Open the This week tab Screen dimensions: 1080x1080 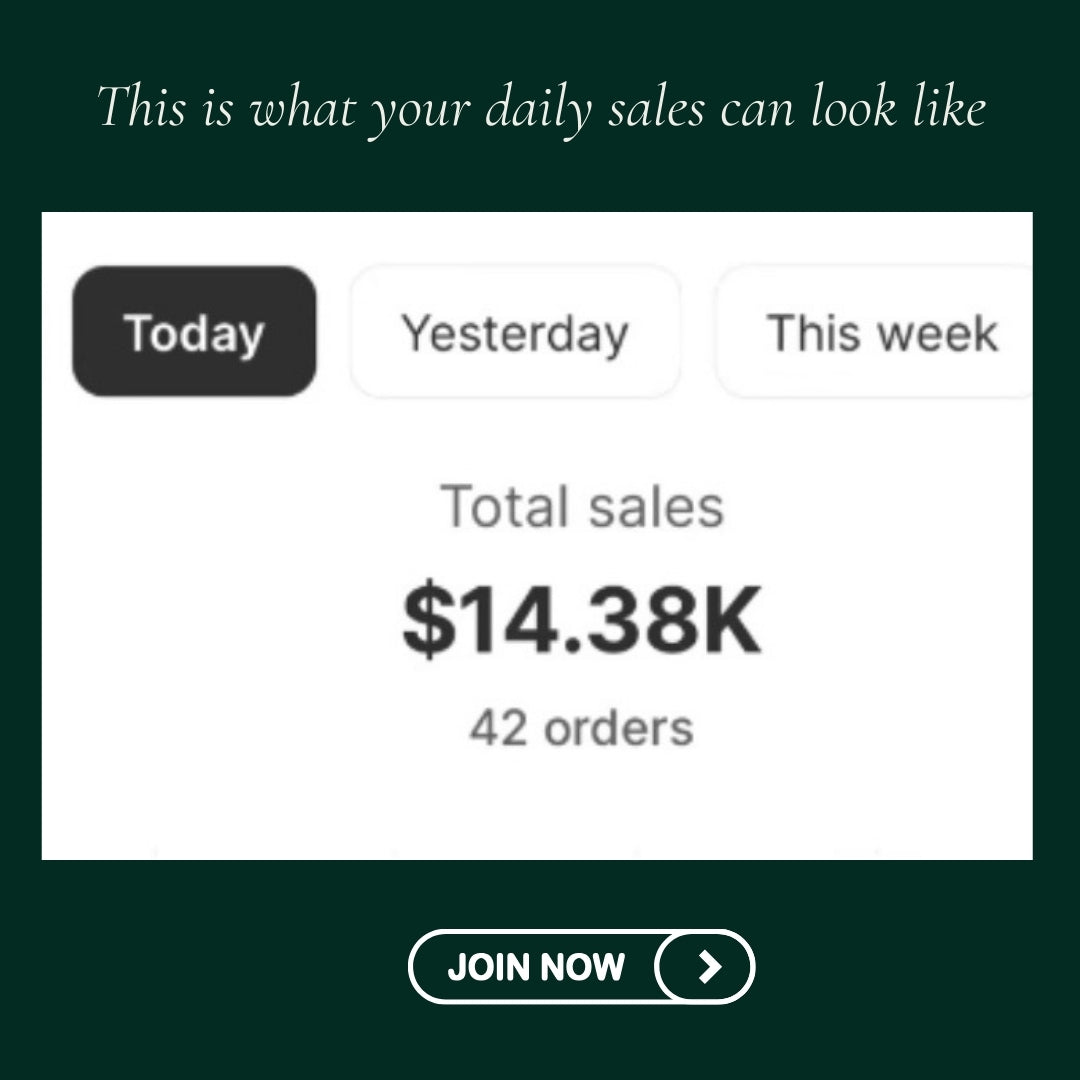pyautogui.click(x=880, y=332)
